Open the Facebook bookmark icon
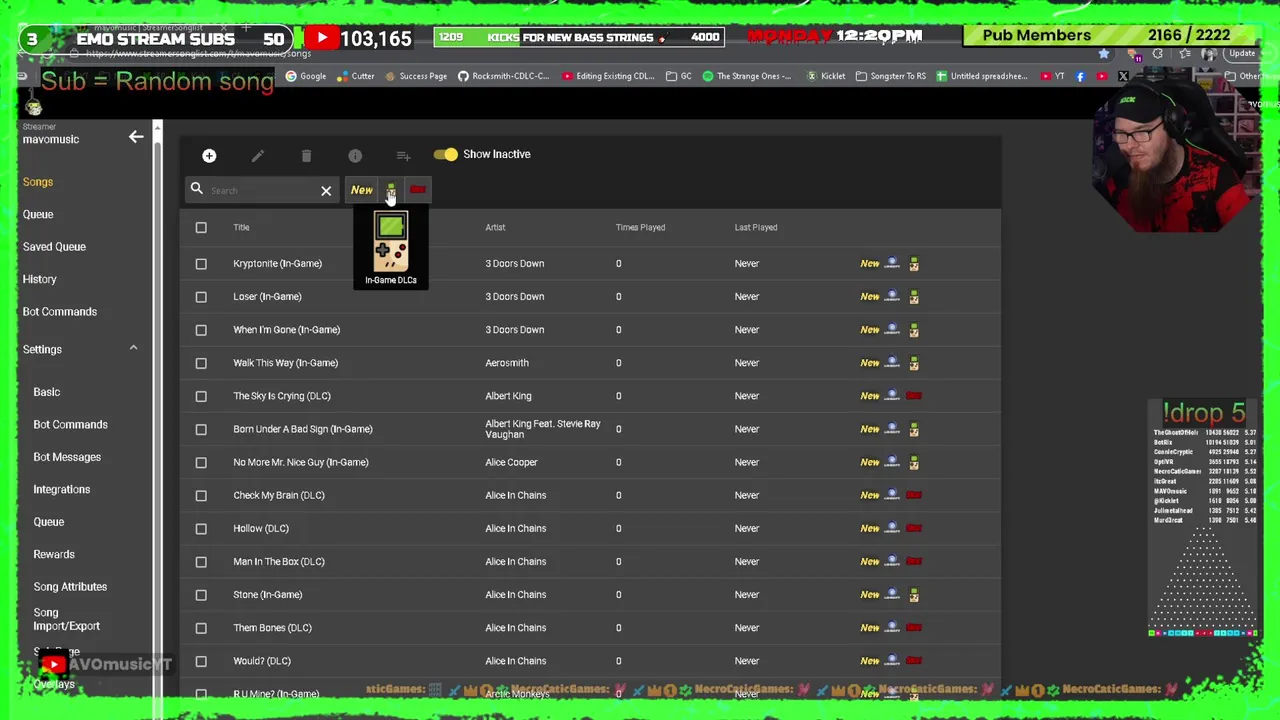This screenshot has height=720, width=1280. coord(1080,76)
